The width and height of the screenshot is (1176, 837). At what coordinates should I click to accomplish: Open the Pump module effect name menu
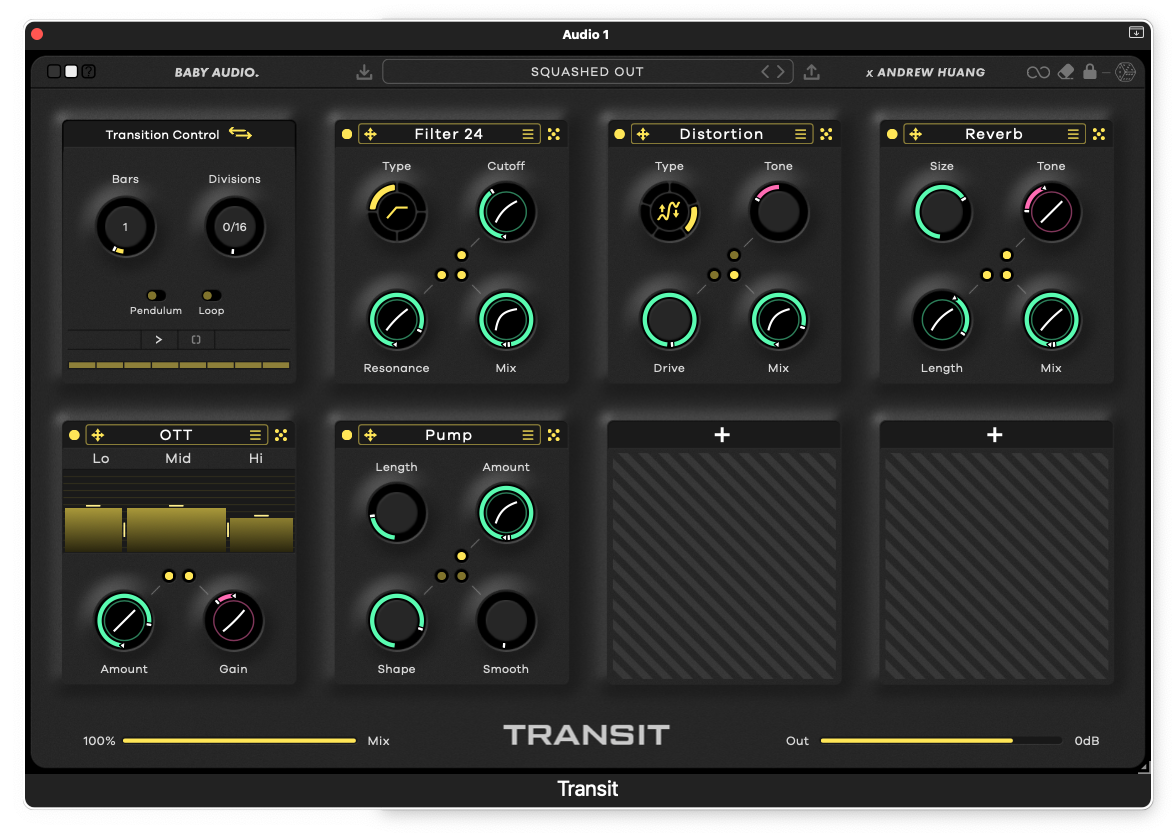coord(448,435)
